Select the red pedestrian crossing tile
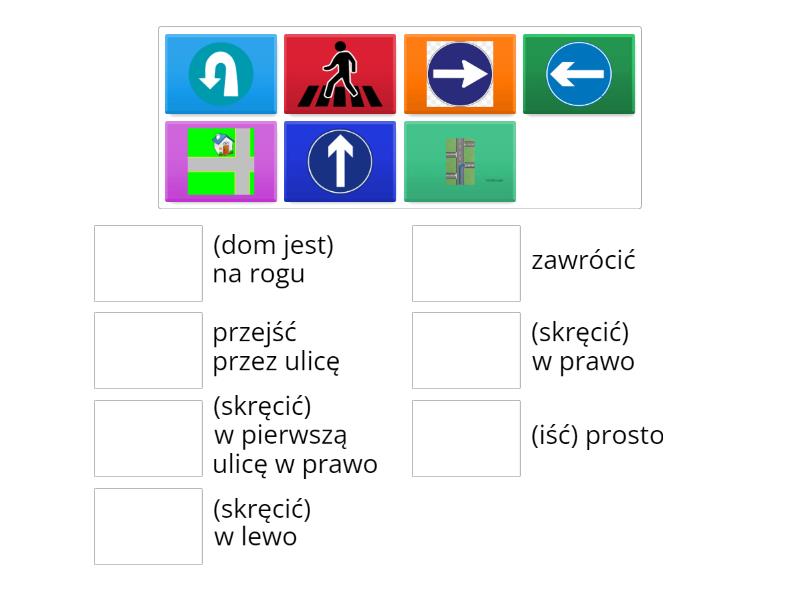The height and width of the screenshot is (600, 800). [x=340, y=74]
